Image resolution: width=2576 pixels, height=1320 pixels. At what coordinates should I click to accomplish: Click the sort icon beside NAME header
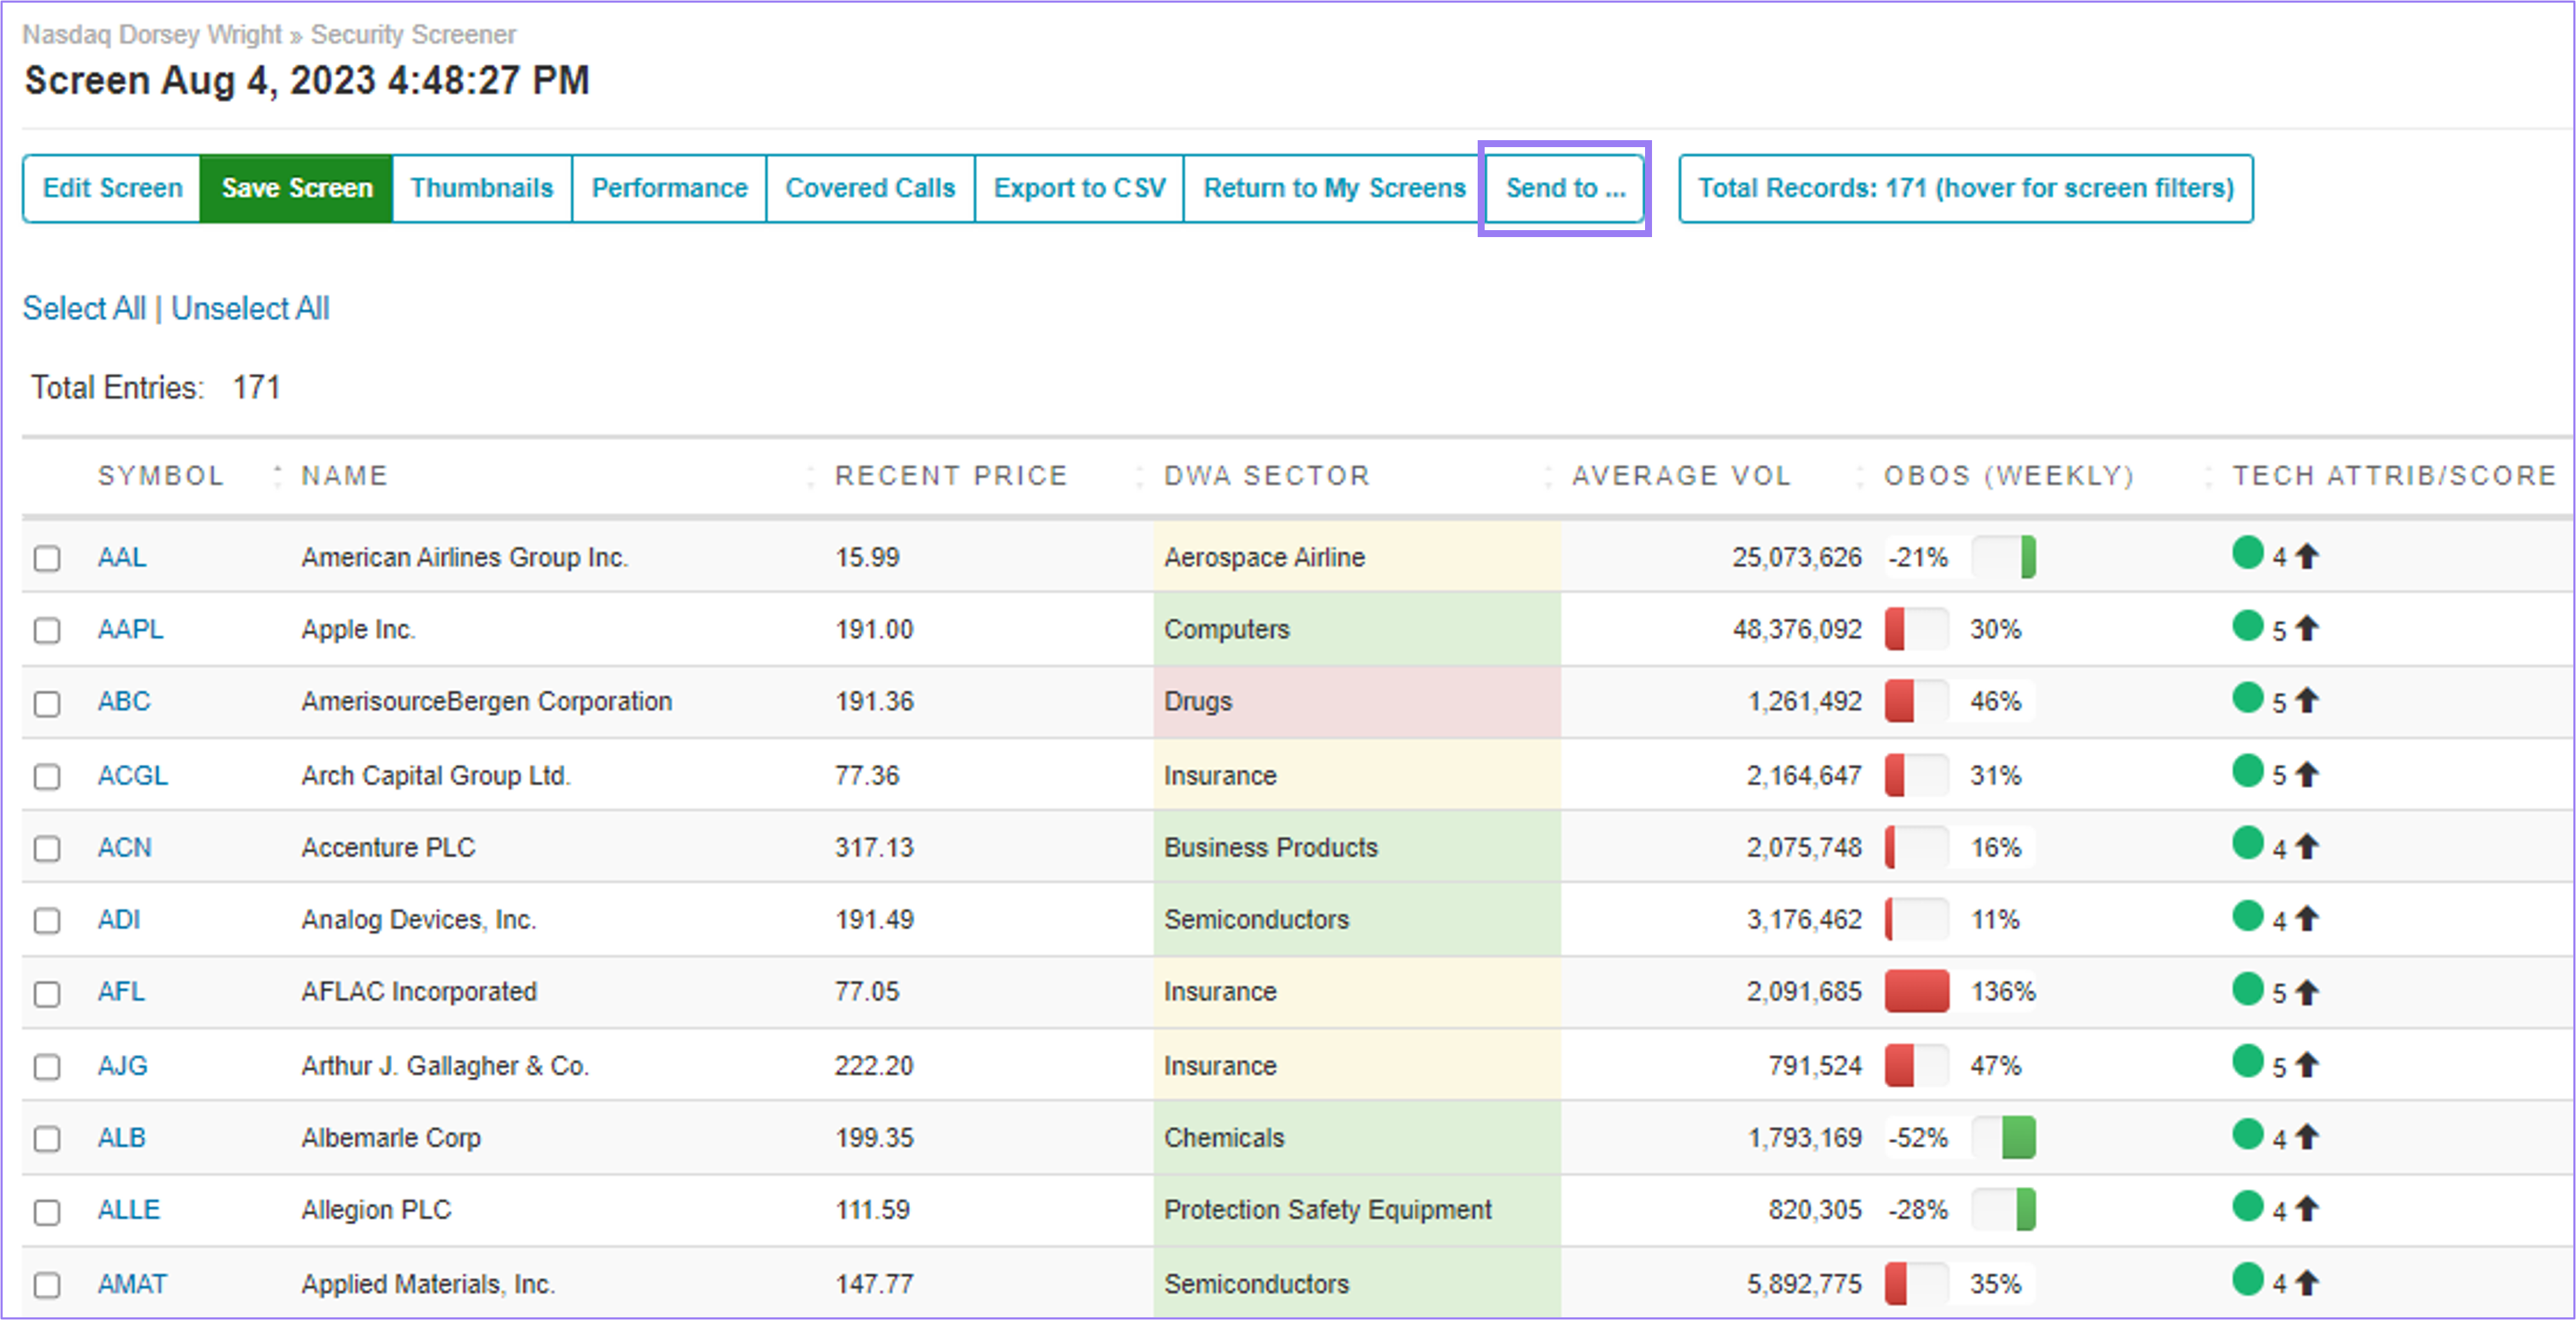coord(810,476)
